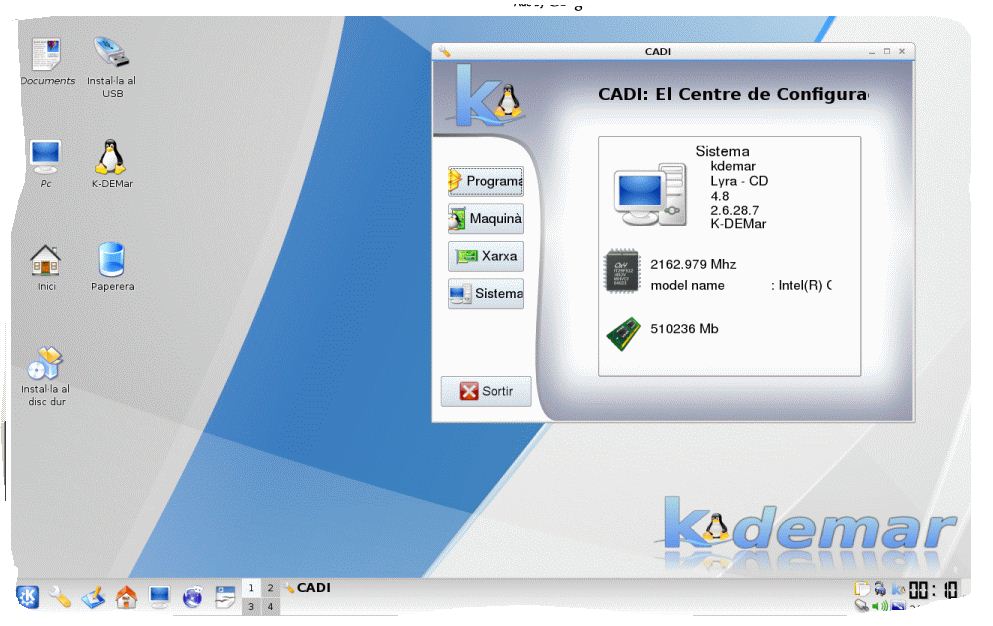
Task: Click the "Sistema" heading in info panel
Action: 722,151
